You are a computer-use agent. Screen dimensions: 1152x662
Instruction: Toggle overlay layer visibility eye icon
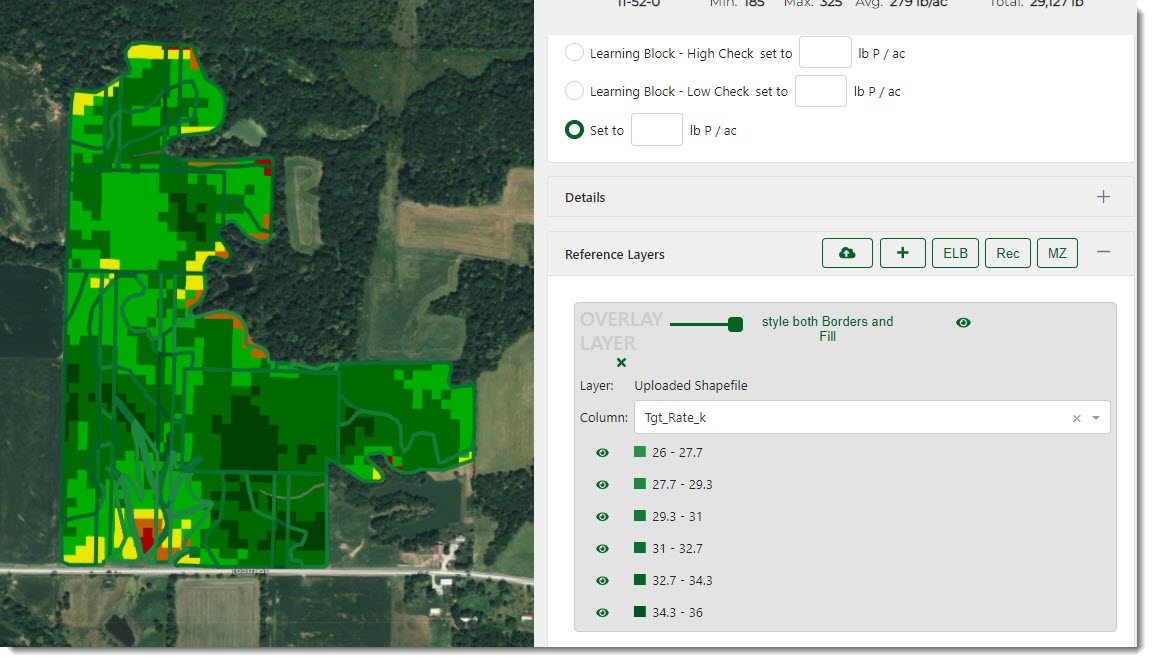coord(963,323)
